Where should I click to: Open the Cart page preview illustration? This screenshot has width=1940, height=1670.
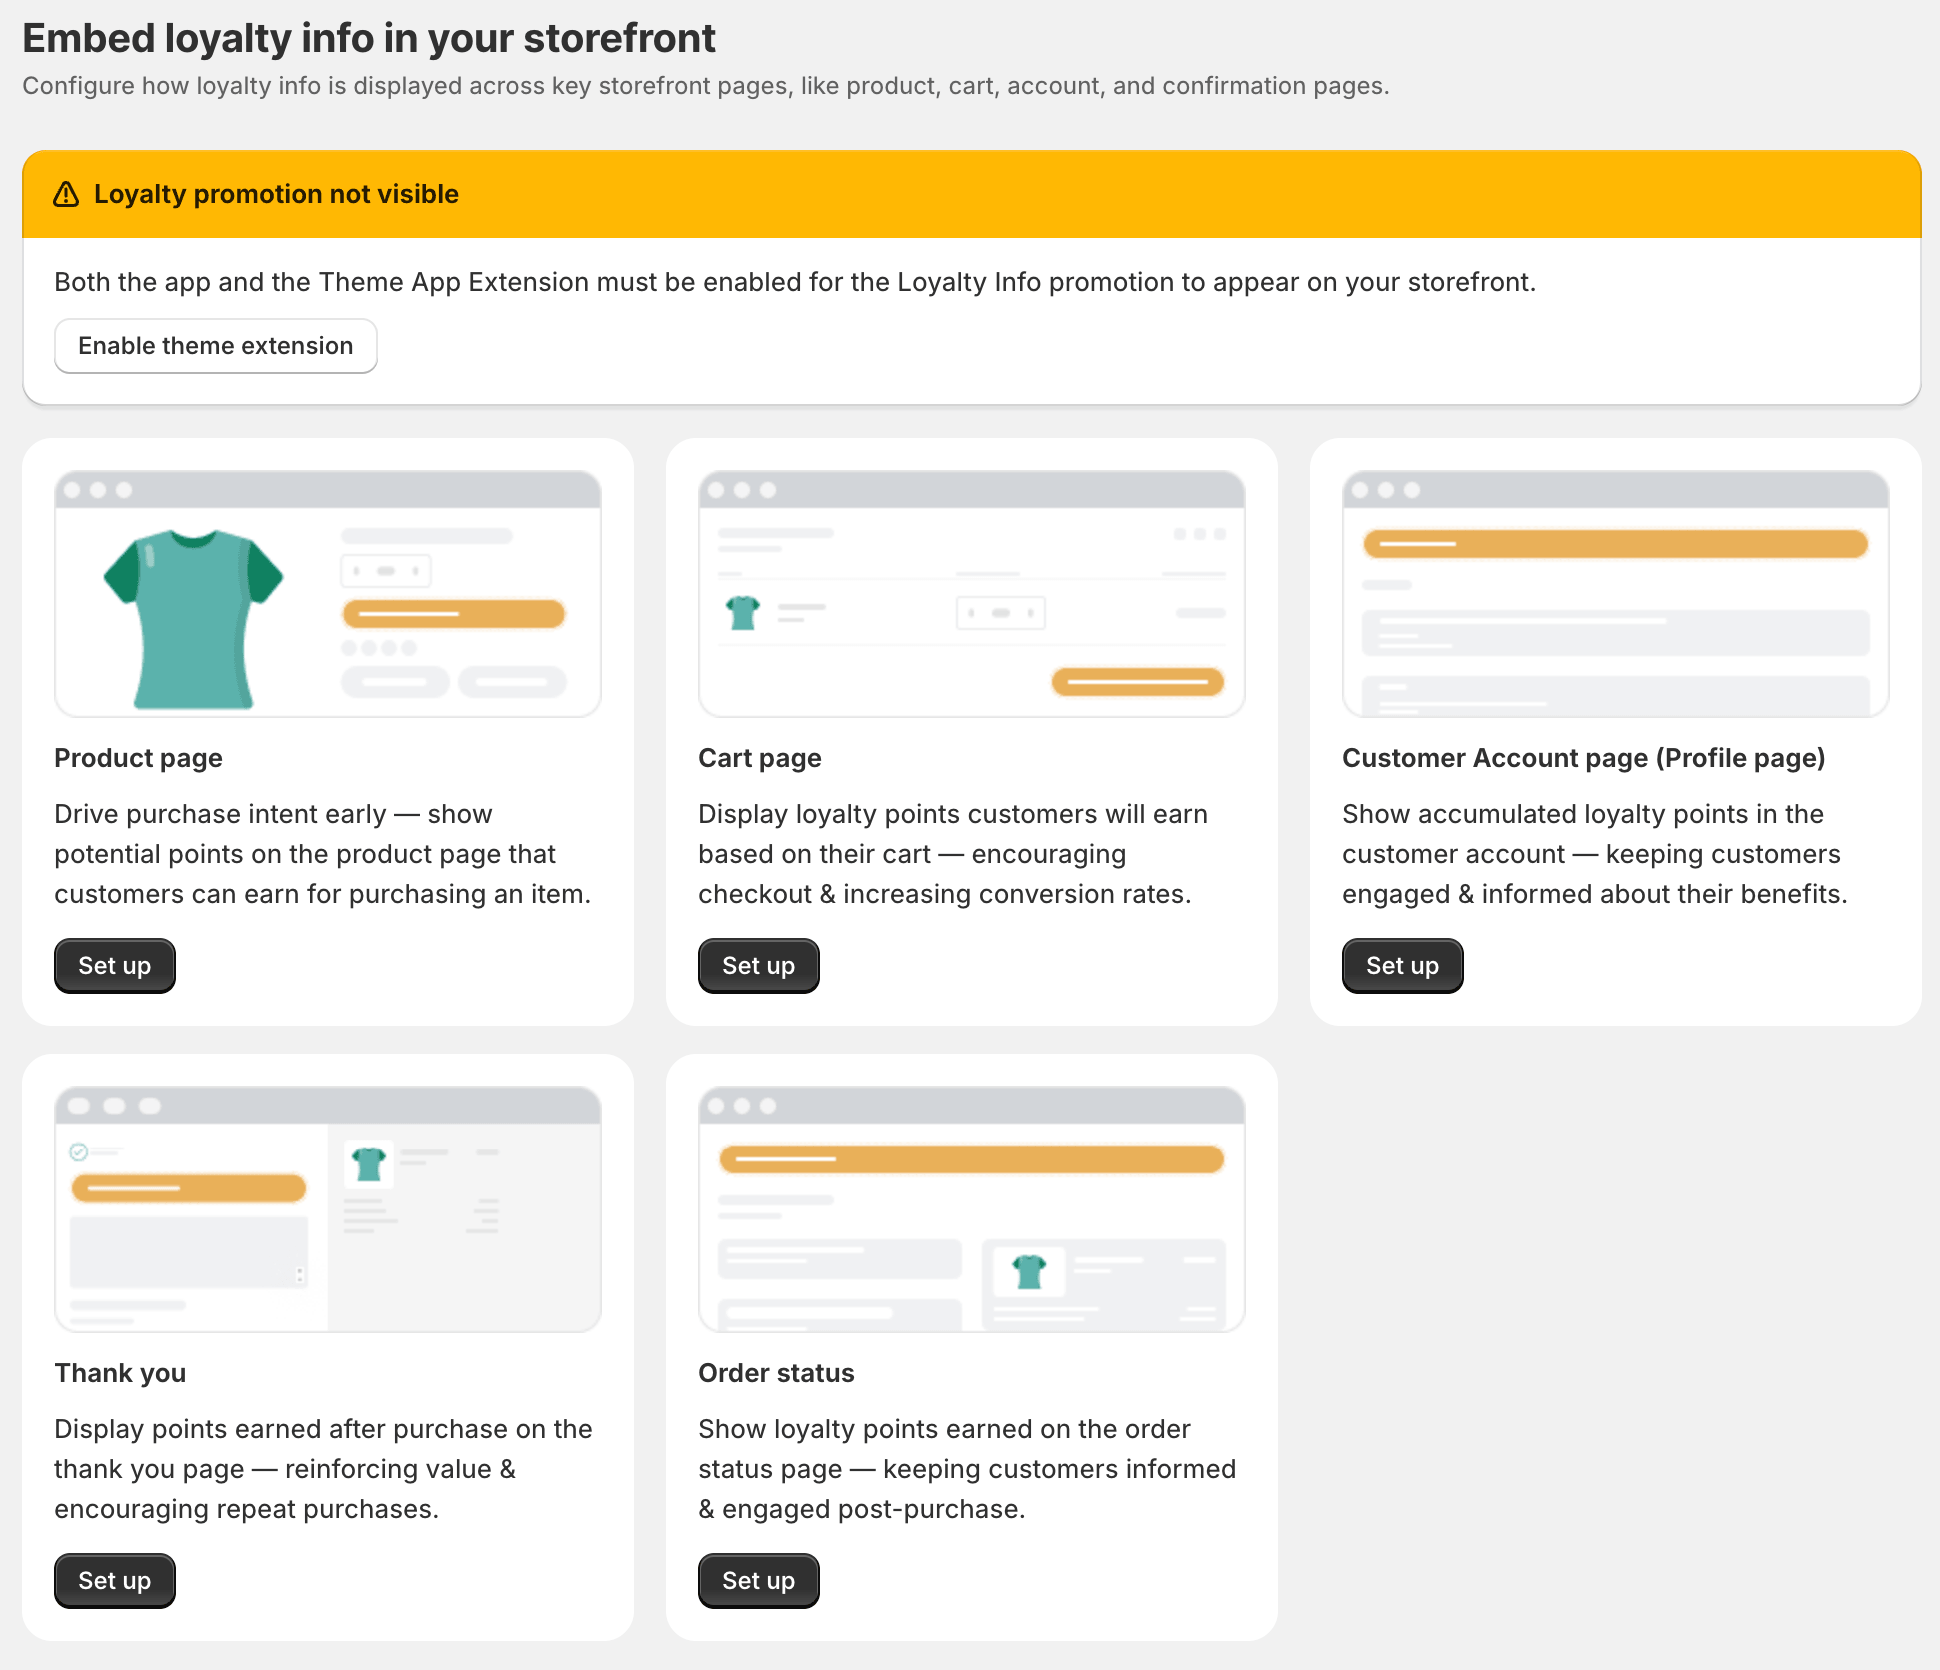[x=972, y=594]
